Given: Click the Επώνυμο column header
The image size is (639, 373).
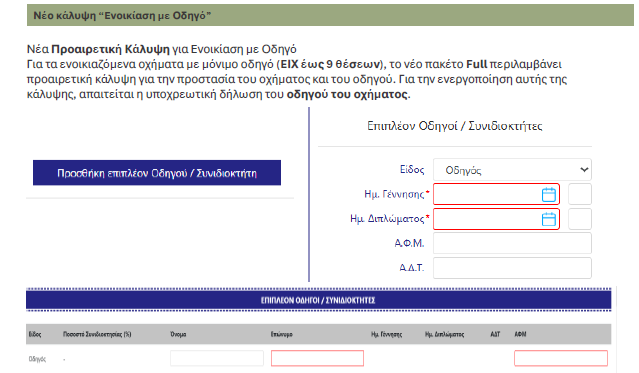Looking at the screenshot, I should 282,334.
